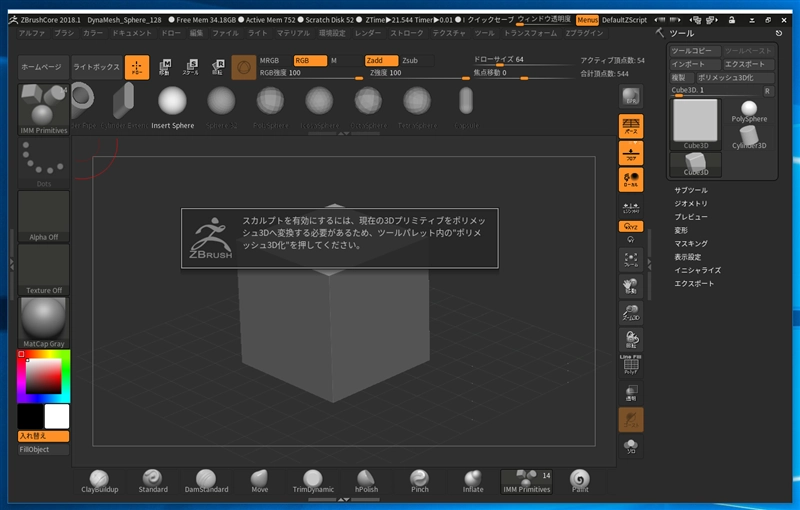
Task: Toggle Transparency (透明) mode
Action: pos(631,393)
